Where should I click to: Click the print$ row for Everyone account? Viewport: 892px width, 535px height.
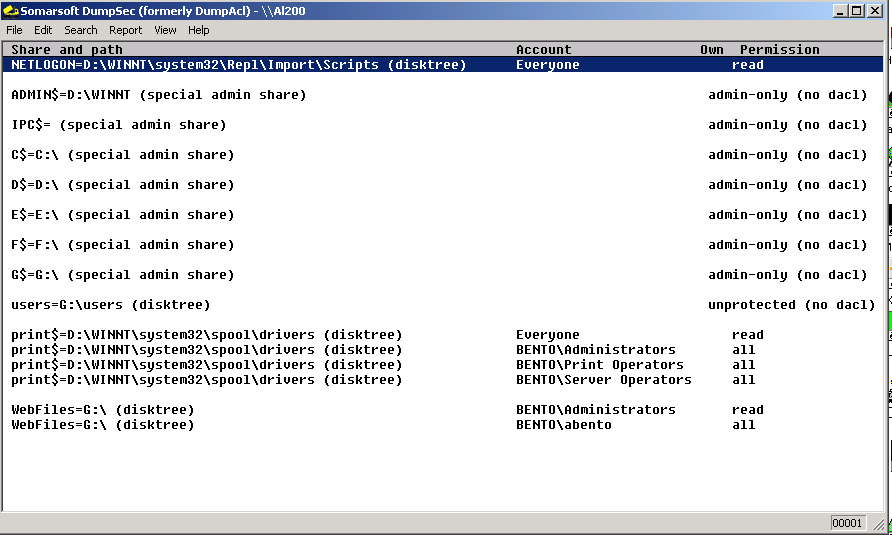tap(443, 335)
